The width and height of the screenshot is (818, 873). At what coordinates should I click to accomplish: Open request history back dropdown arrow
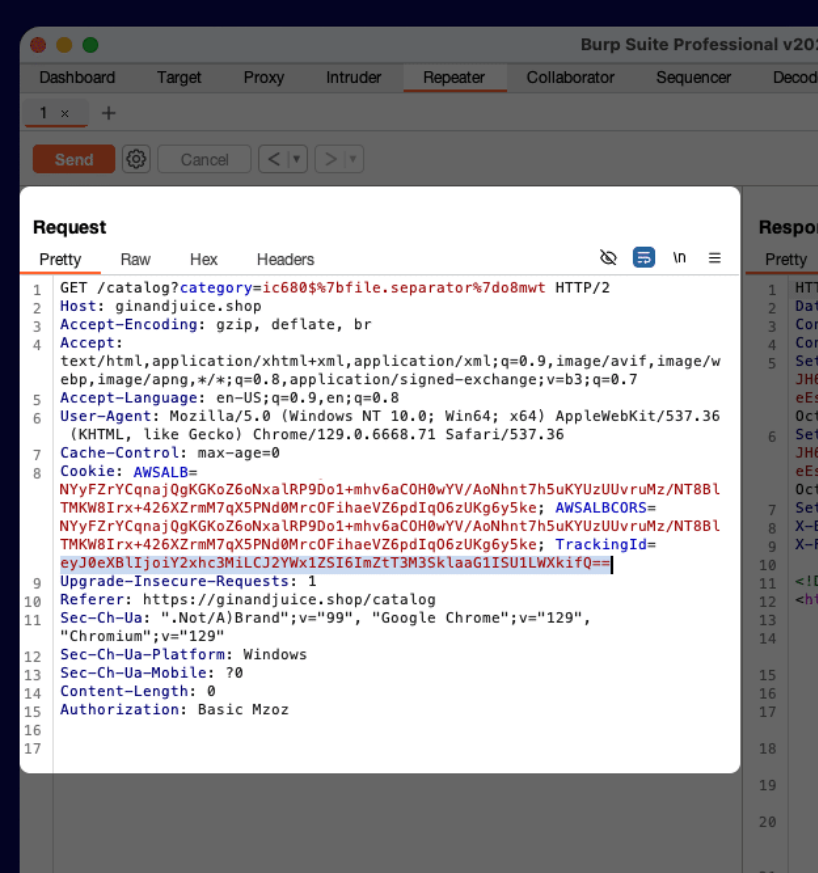297,160
